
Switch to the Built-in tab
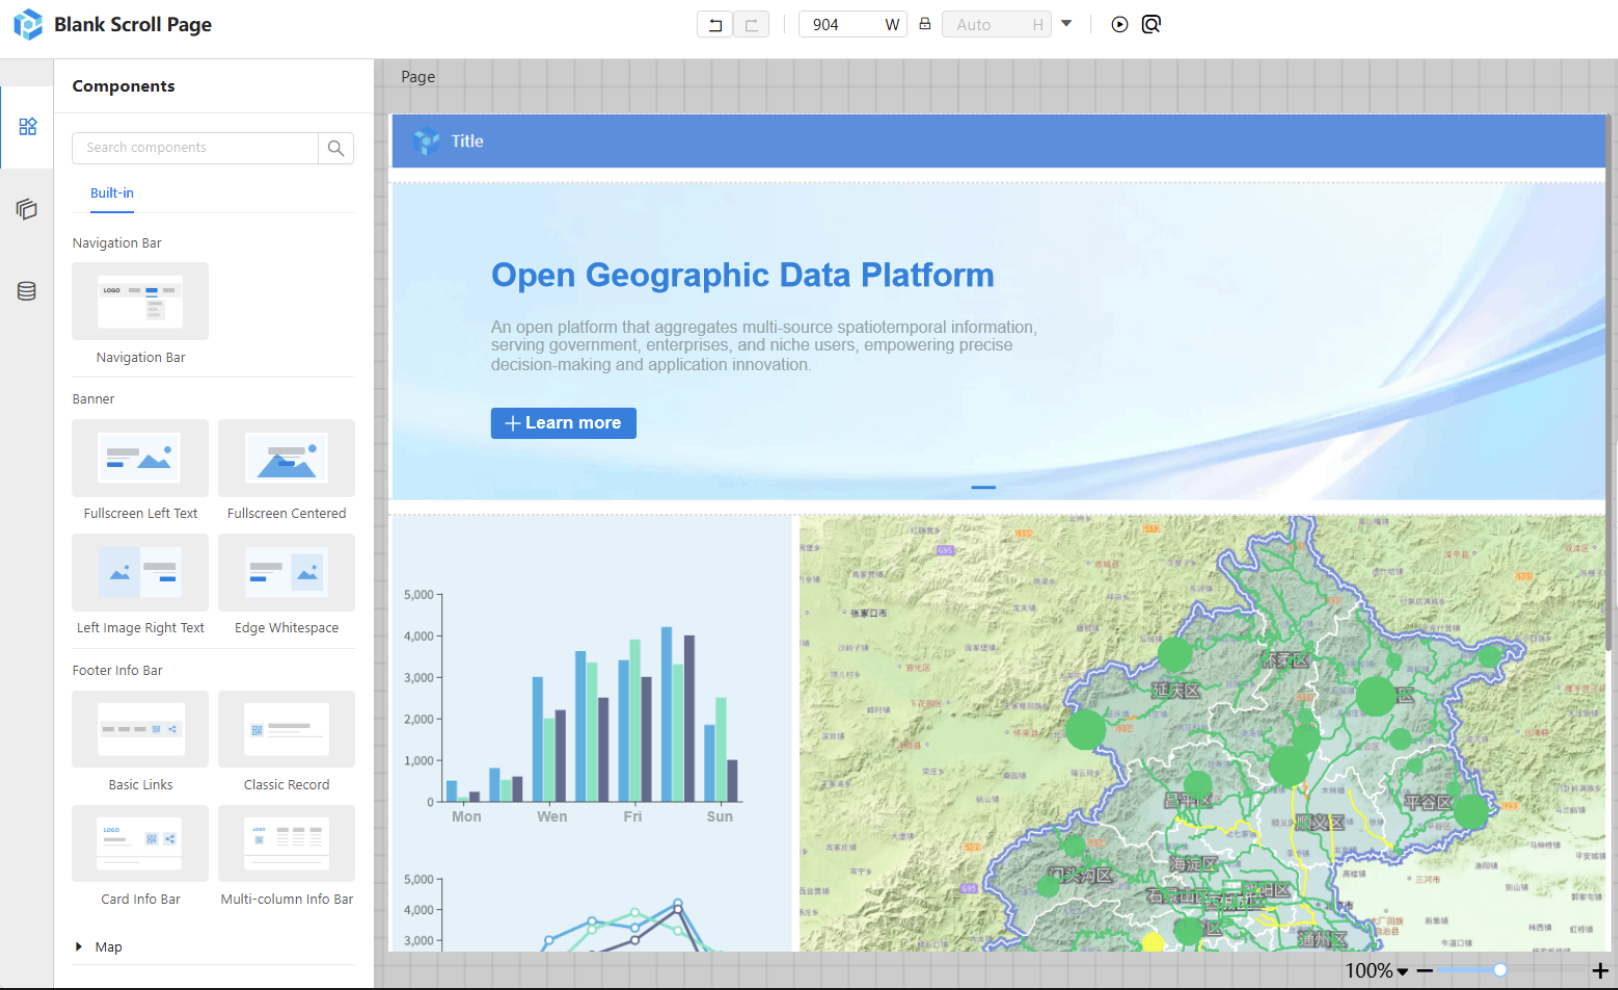(x=112, y=193)
